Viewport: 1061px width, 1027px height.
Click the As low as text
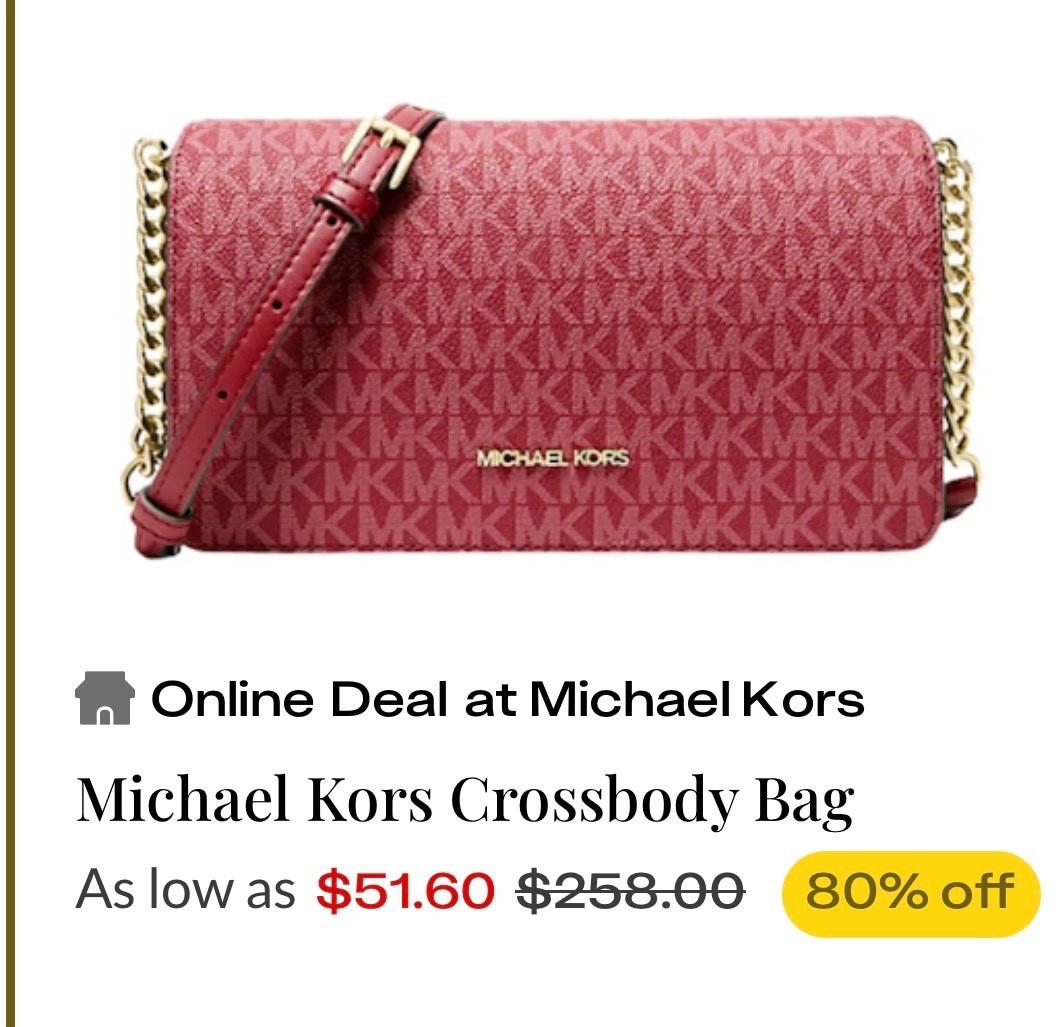click(185, 890)
